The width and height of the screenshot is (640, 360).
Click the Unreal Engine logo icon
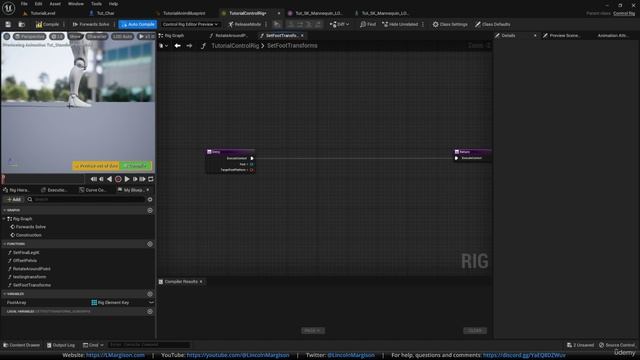(x=8, y=7)
